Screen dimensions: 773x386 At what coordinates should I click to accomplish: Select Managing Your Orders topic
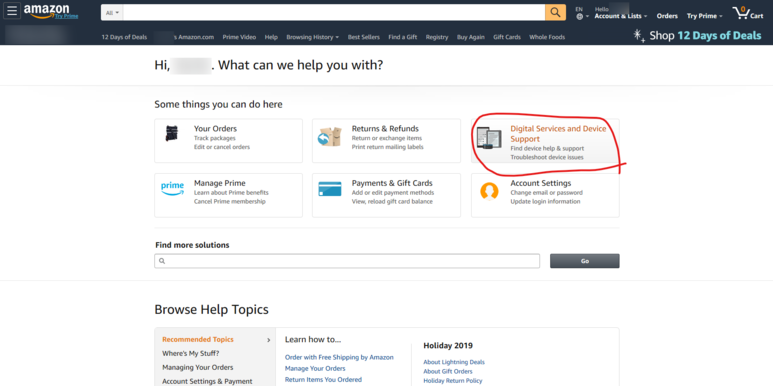(198, 367)
